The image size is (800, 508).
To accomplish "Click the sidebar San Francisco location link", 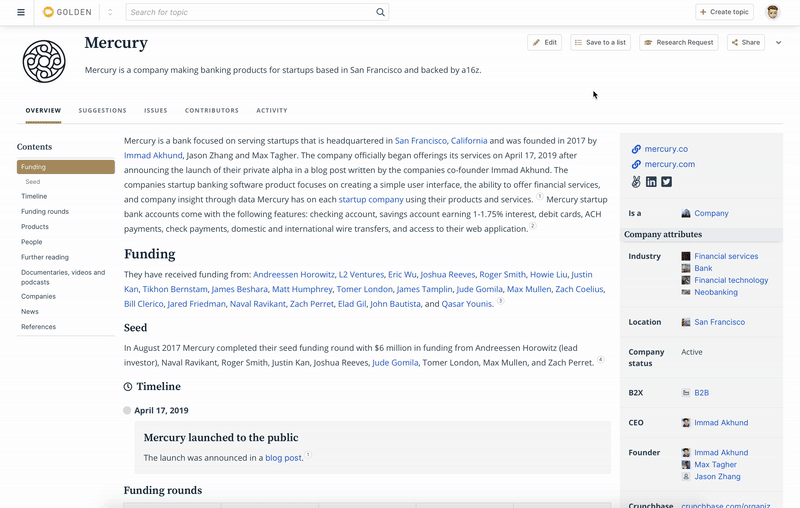I will pyautogui.click(x=719, y=322).
